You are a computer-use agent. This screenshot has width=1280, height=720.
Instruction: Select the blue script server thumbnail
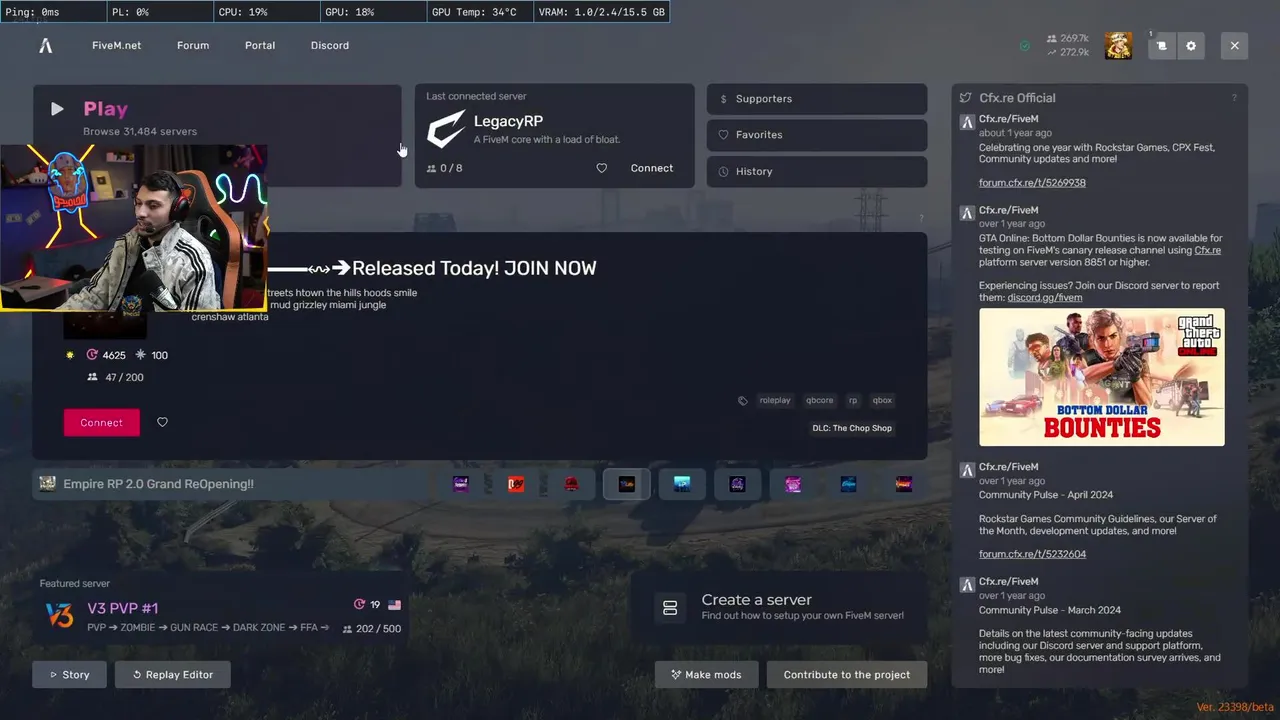point(848,484)
